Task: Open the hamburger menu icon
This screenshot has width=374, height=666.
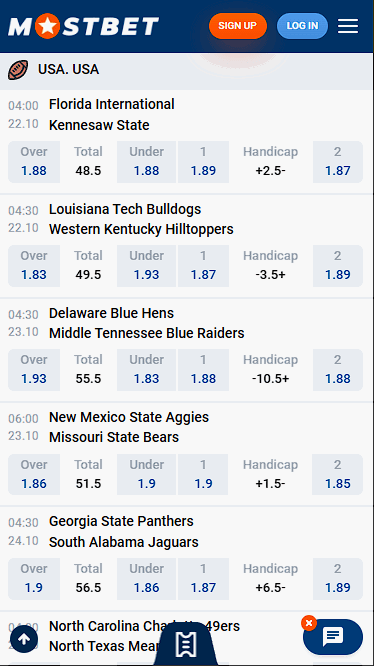Action: tap(348, 26)
